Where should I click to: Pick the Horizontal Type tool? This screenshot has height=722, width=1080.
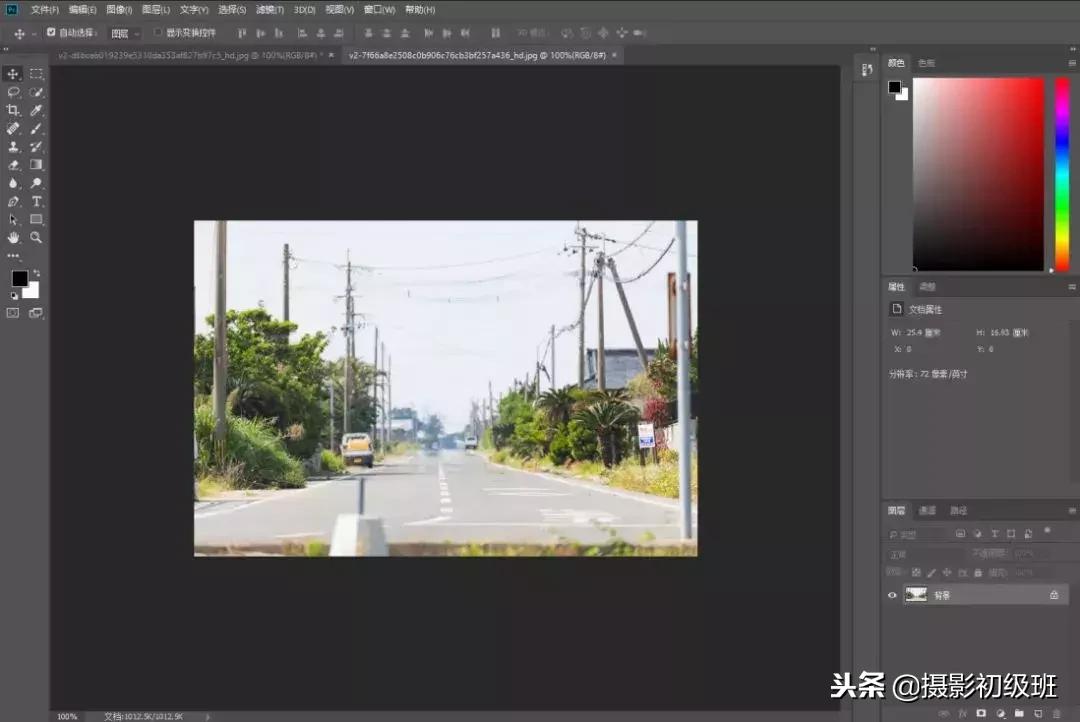(x=36, y=201)
